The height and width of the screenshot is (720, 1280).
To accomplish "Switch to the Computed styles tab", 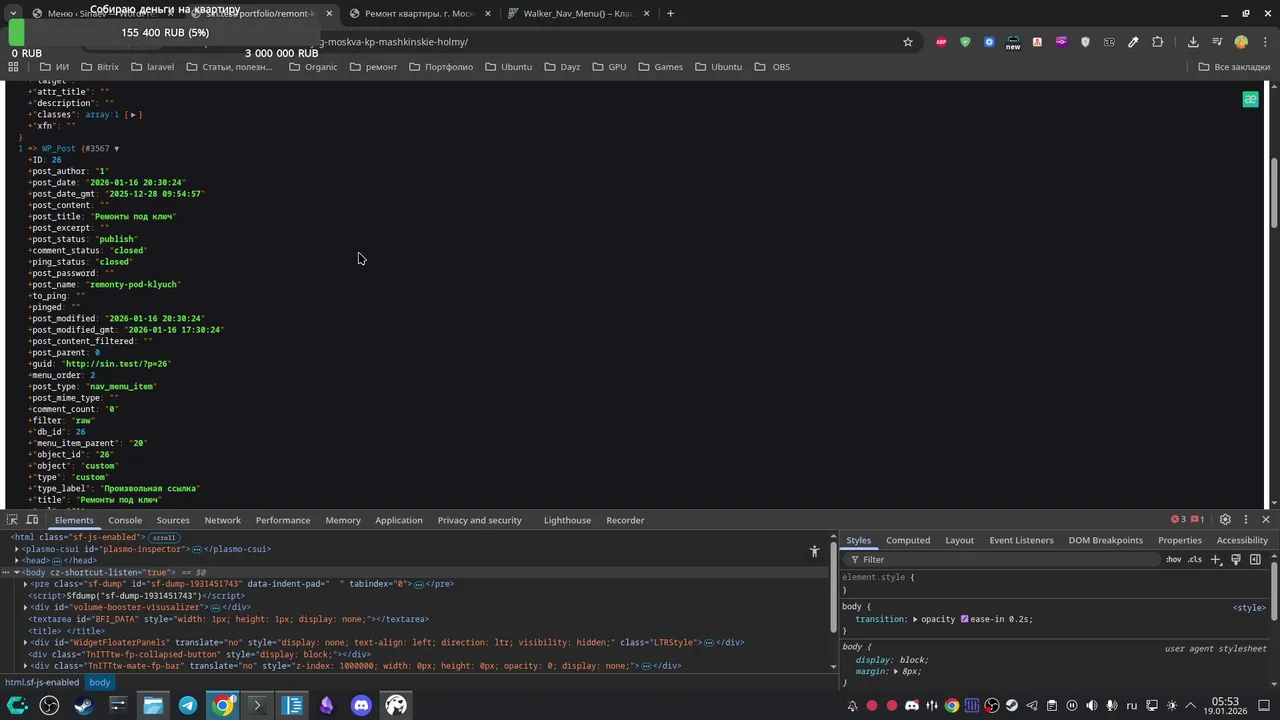I will (908, 540).
